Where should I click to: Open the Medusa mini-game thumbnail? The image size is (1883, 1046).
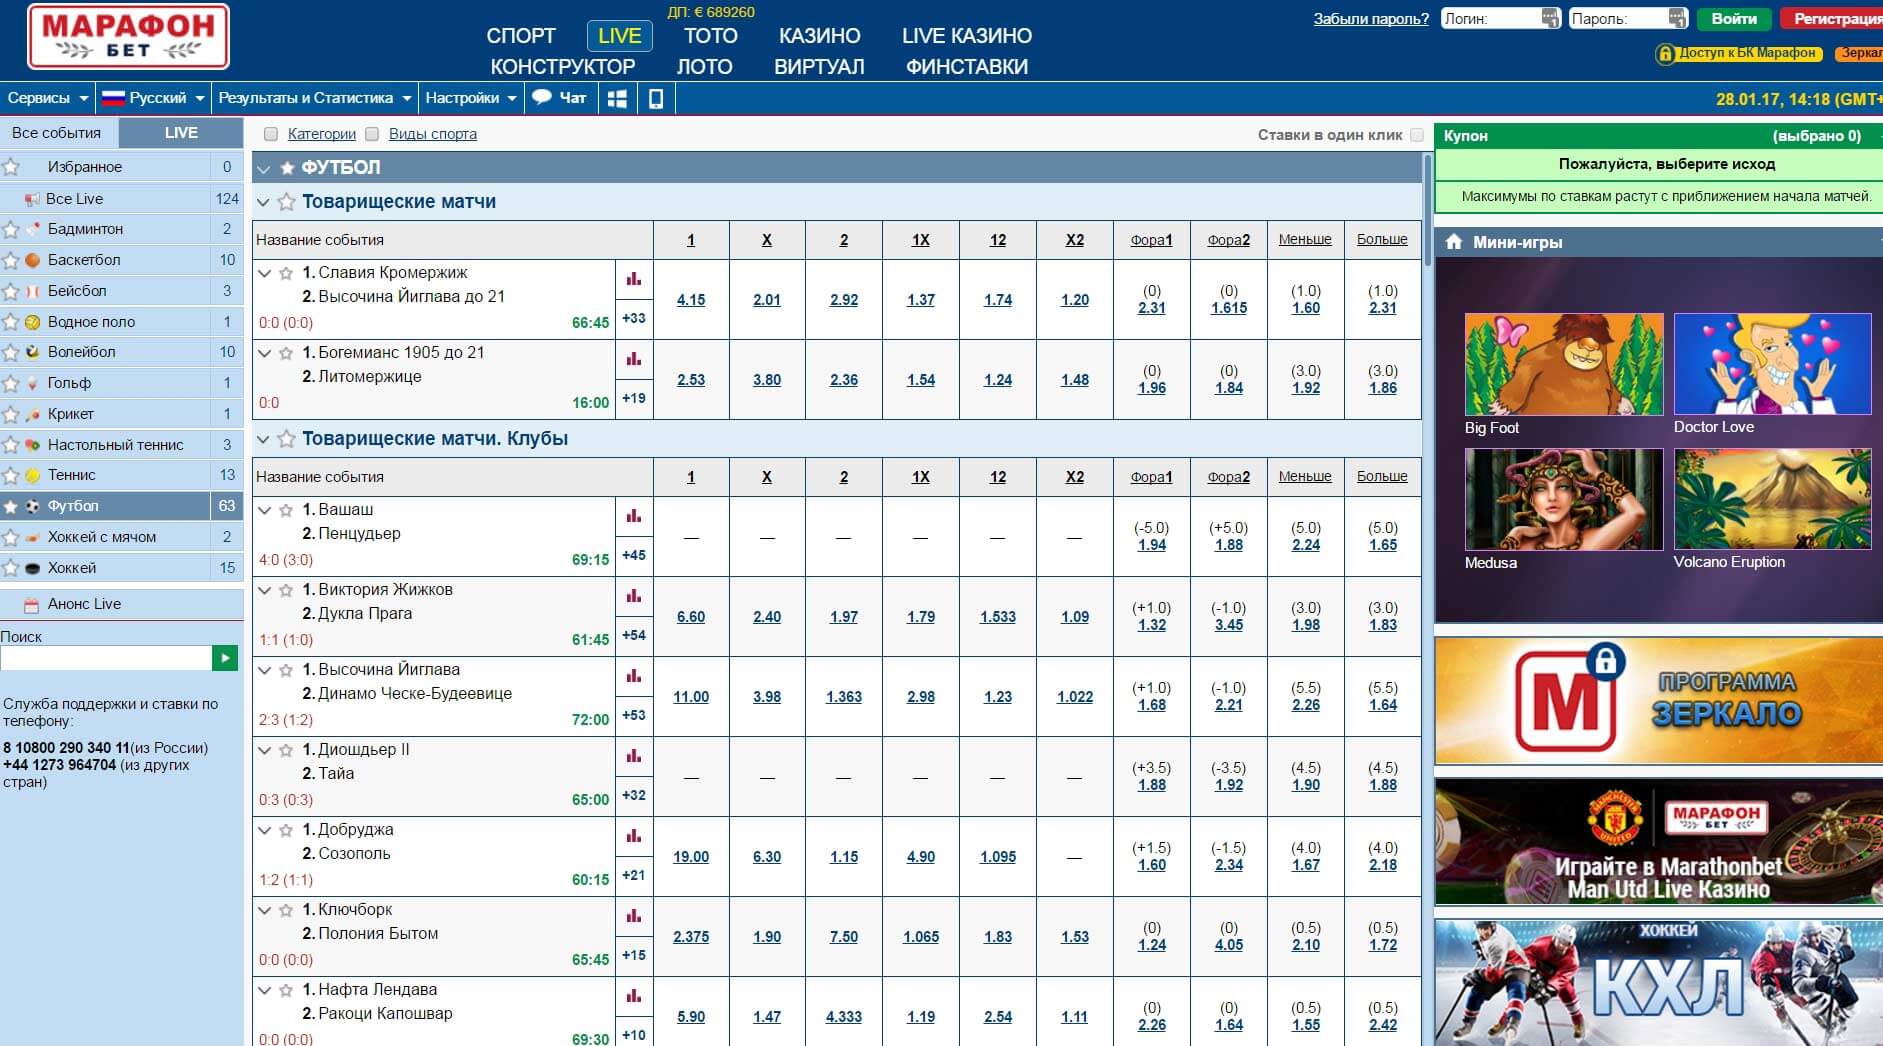pos(1564,499)
